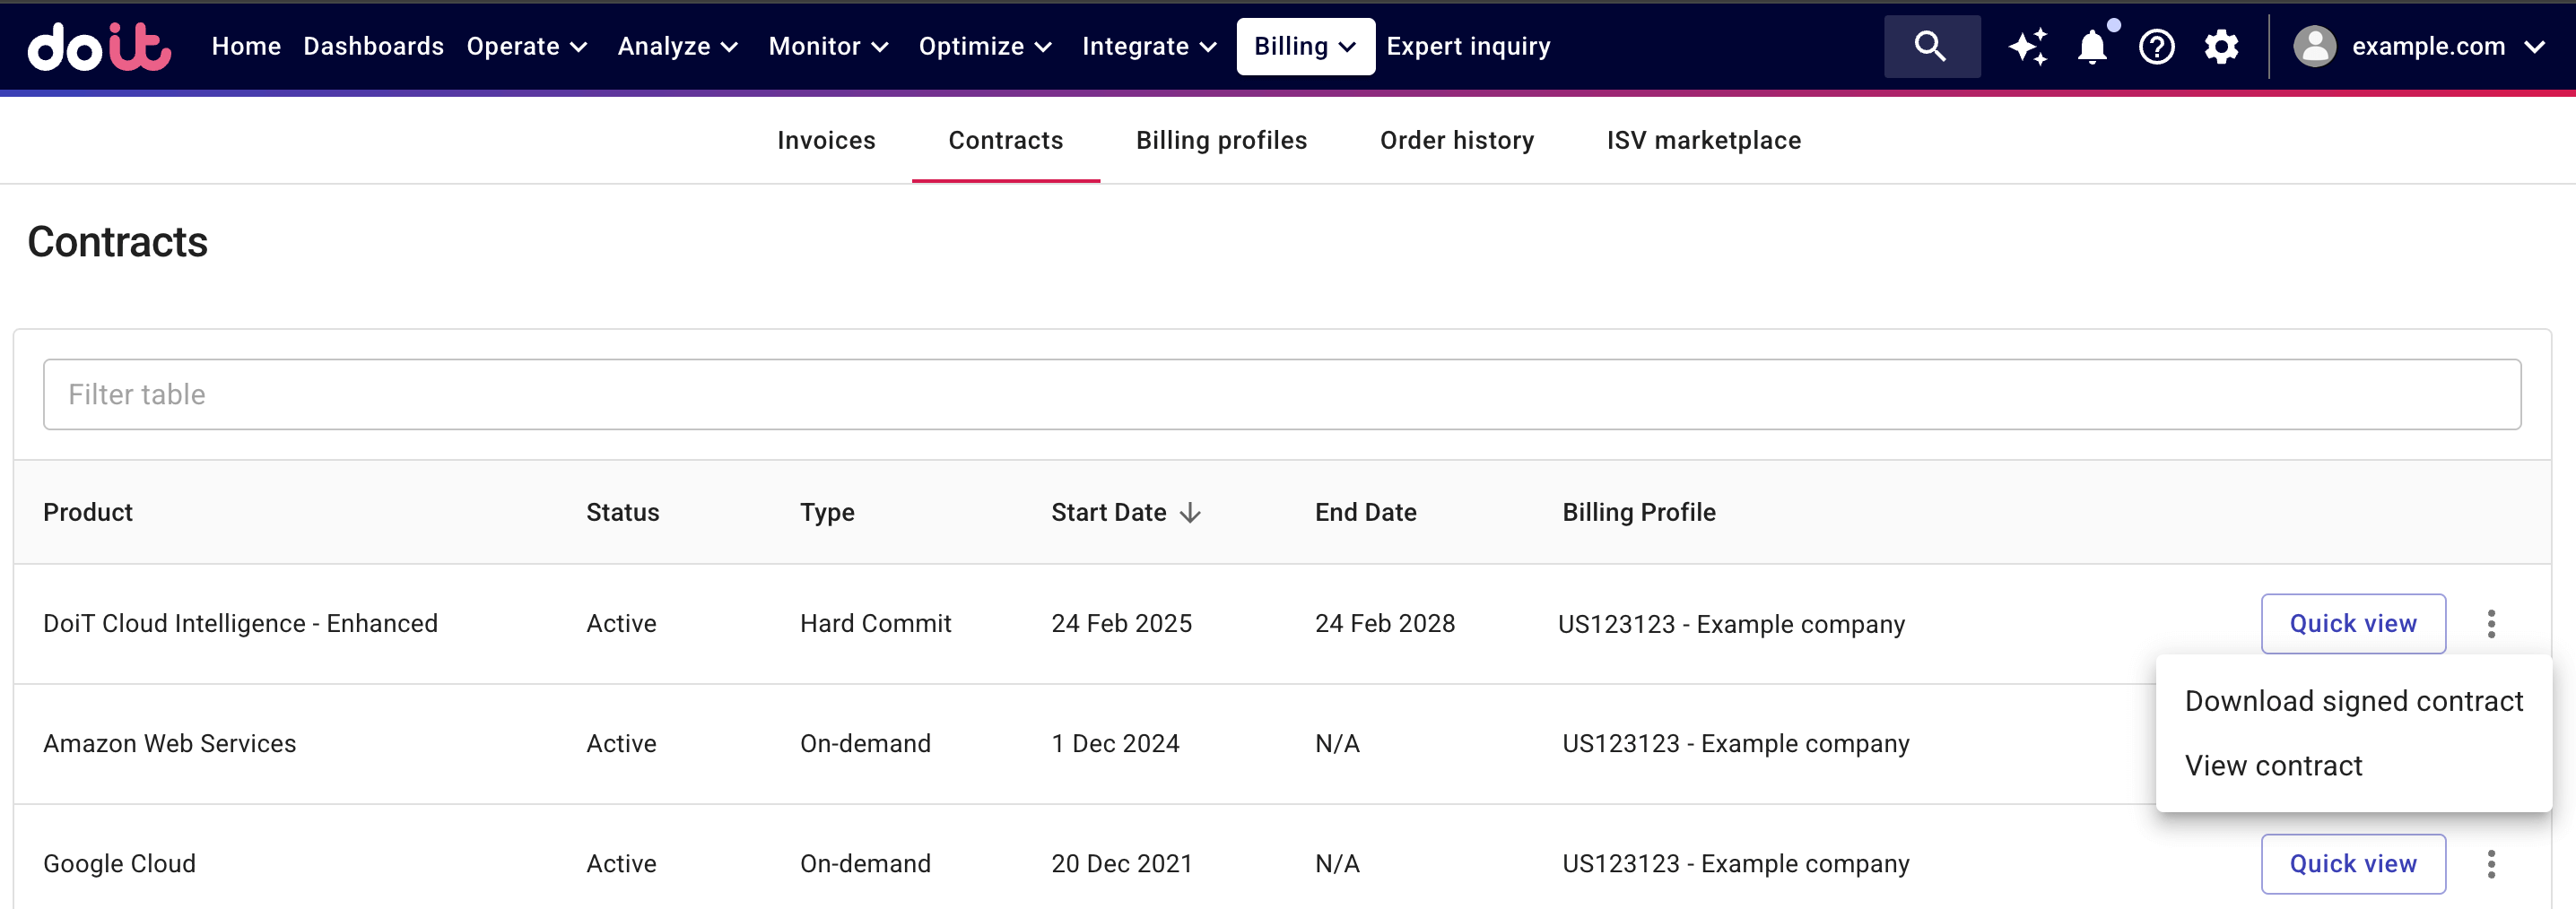
Task: Expand the Optimize menu
Action: pyautogui.click(x=986, y=46)
